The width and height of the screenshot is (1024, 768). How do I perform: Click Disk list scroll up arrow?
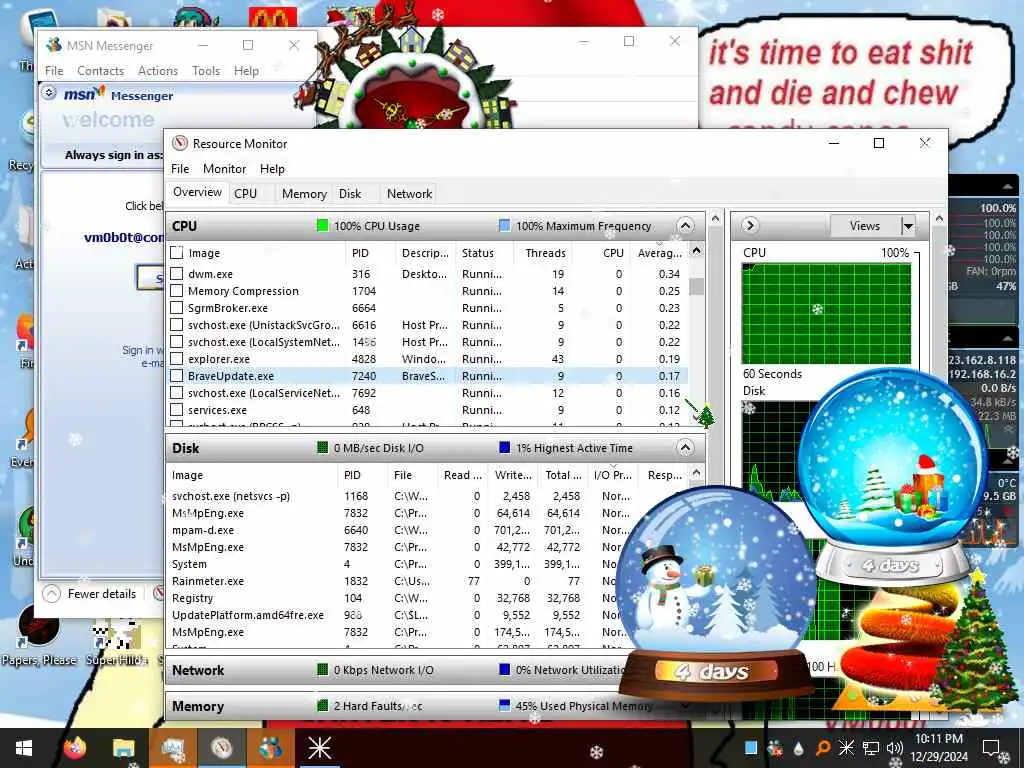696,472
